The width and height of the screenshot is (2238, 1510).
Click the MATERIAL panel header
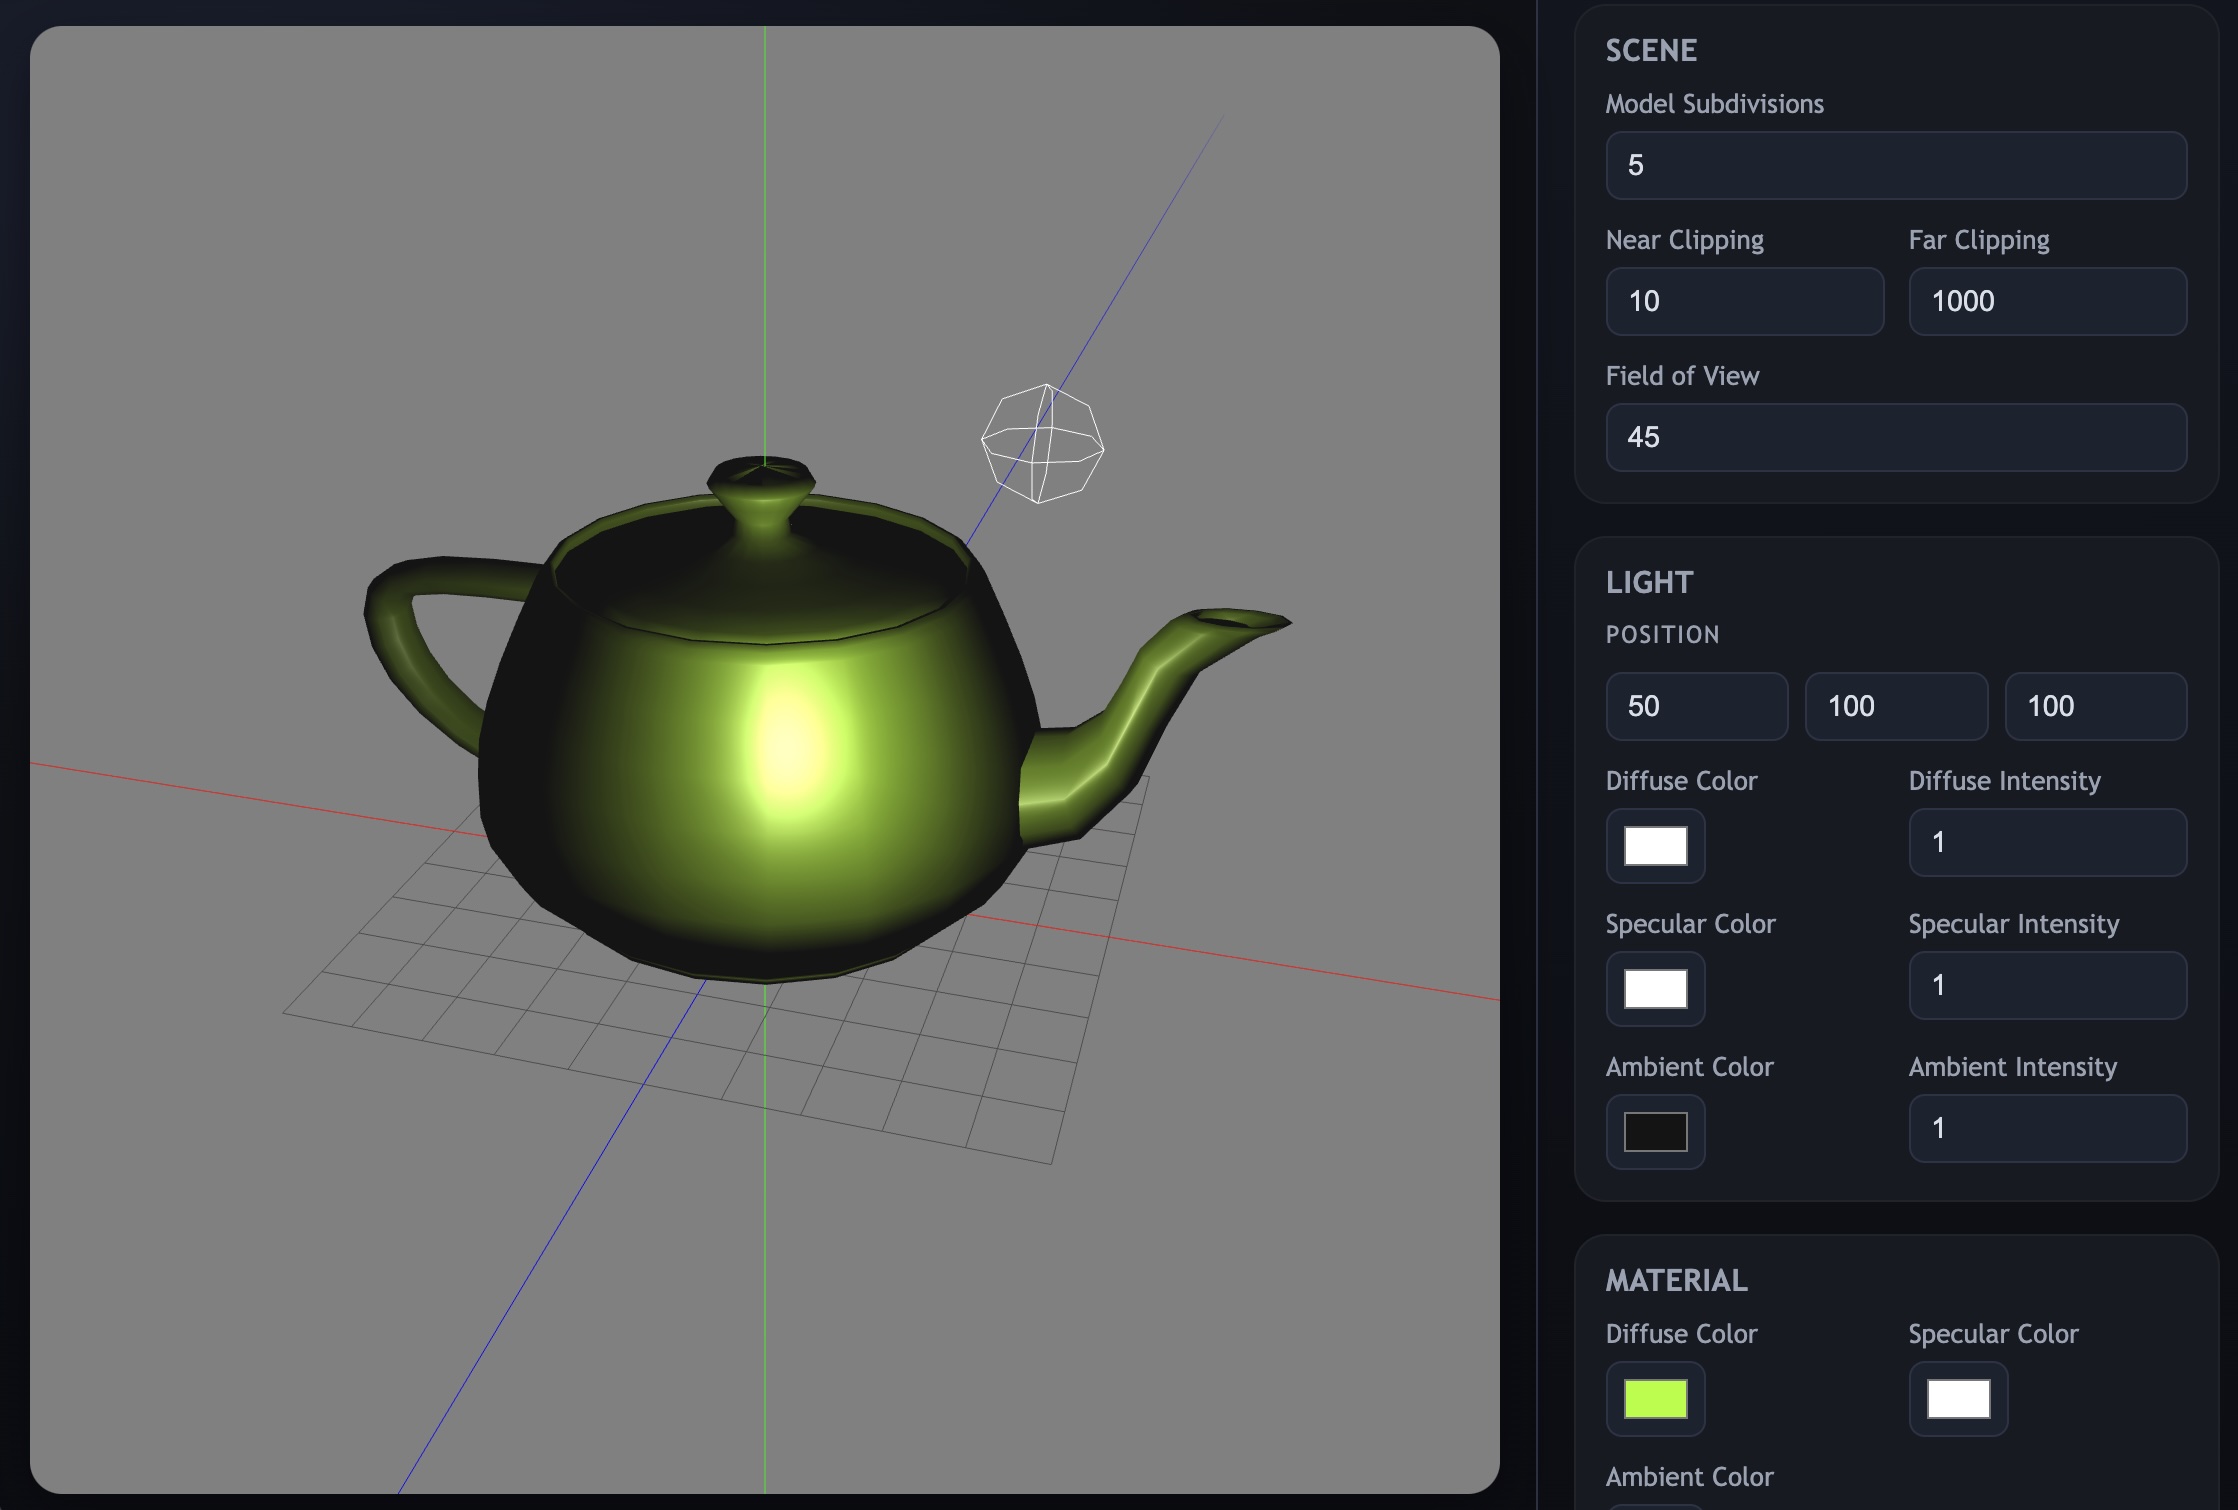tap(1676, 1280)
